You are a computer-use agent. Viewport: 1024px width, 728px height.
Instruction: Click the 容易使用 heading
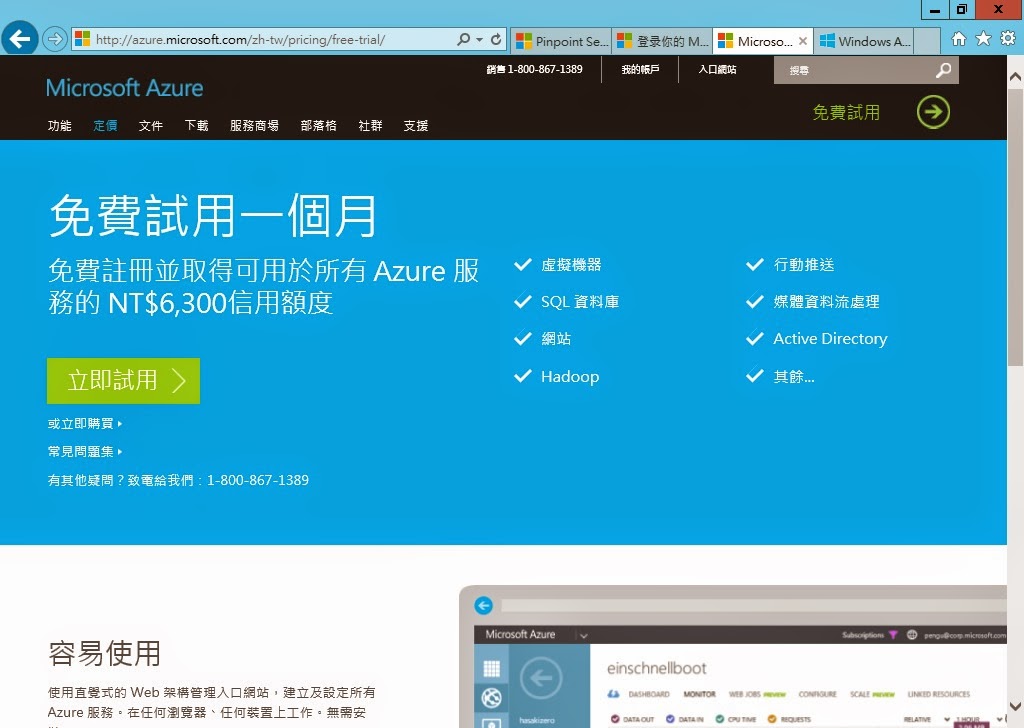104,653
